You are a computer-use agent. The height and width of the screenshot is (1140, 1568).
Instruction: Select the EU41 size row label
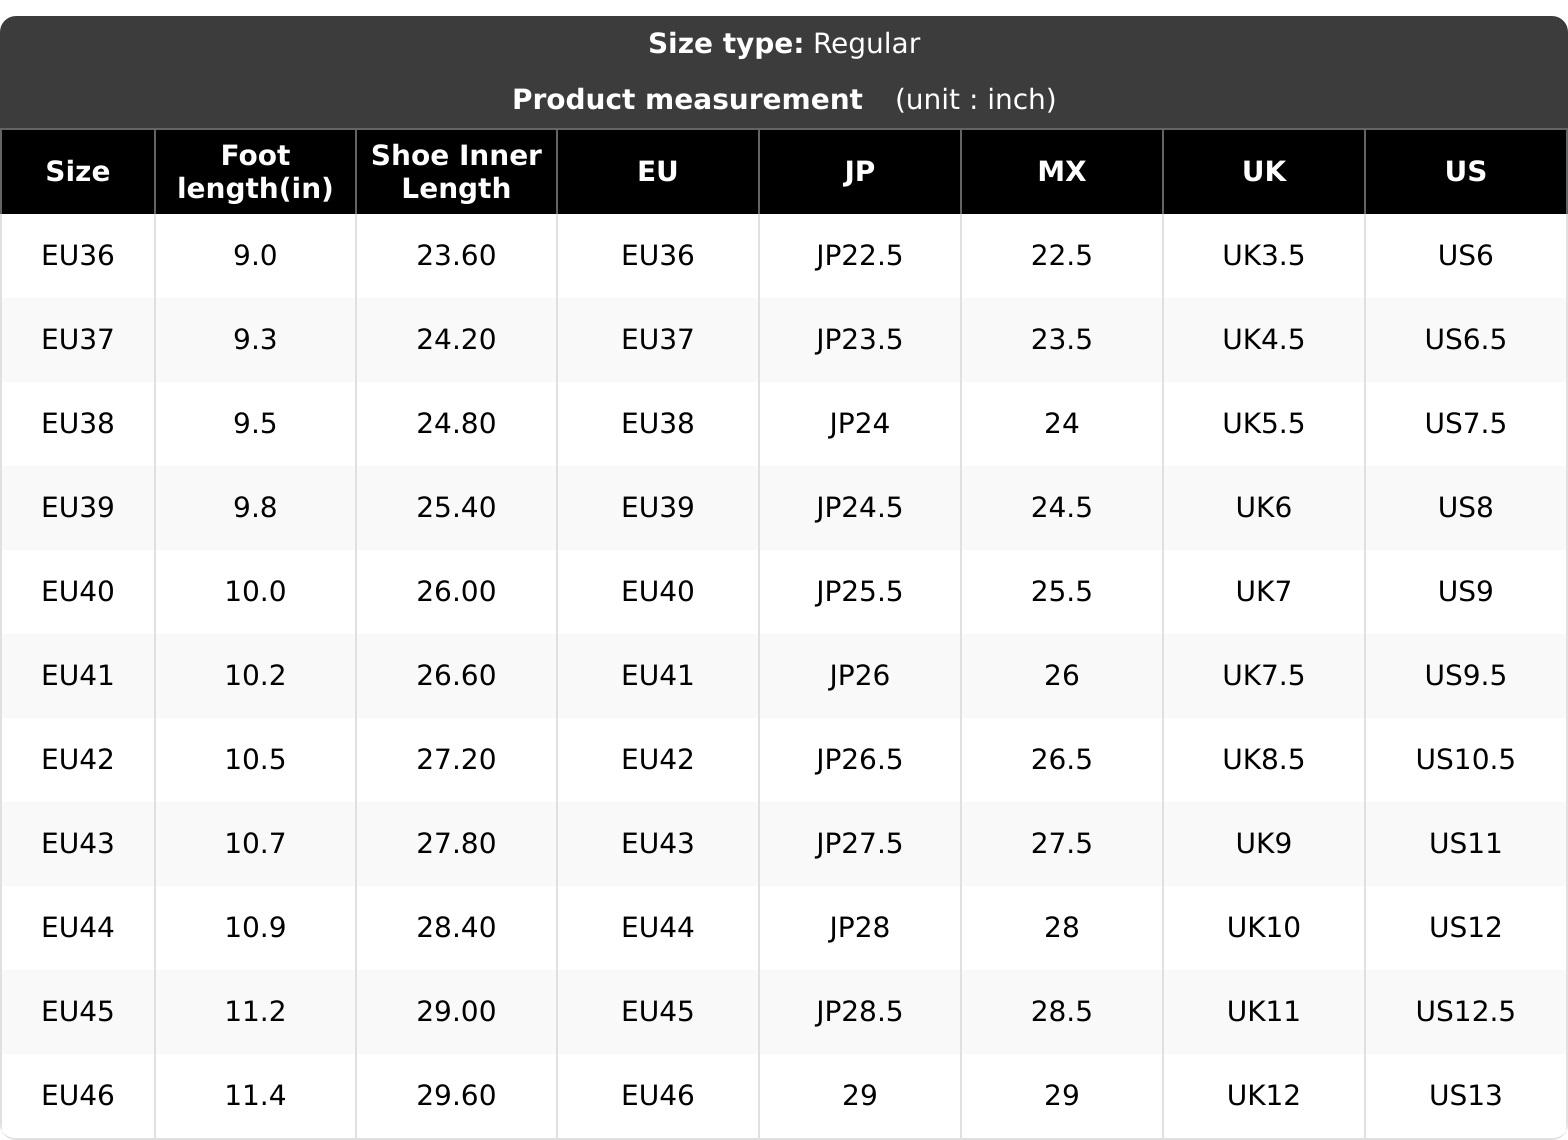click(x=78, y=676)
